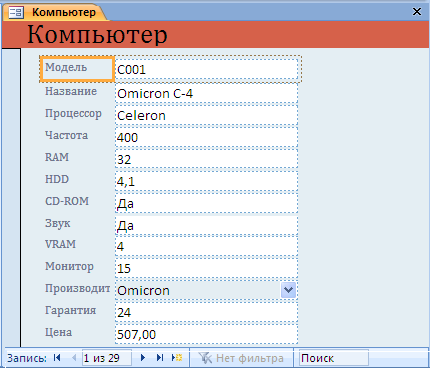The width and height of the screenshot is (430, 368).
Task: Click the Нет фильтра button
Action: (x=241, y=358)
